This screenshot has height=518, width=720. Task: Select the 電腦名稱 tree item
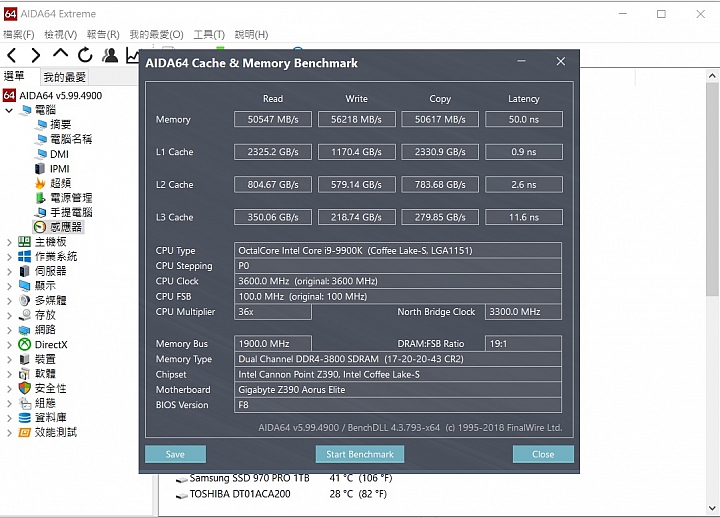[x=71, y=139]
